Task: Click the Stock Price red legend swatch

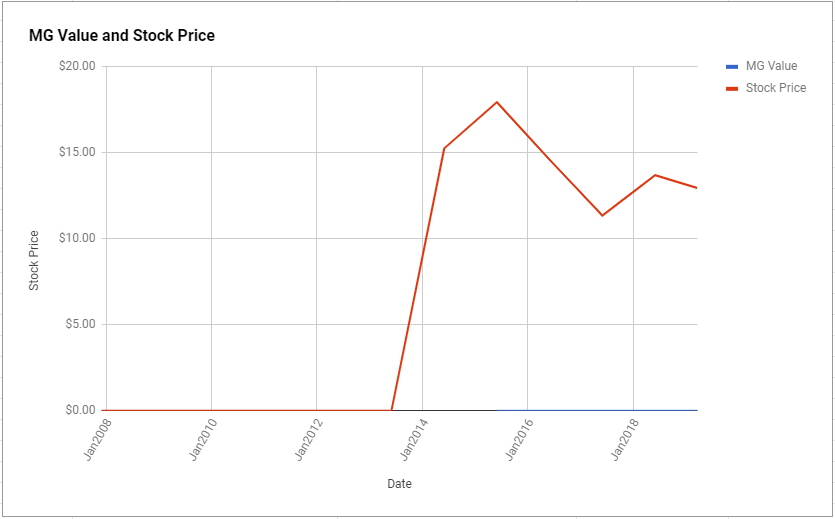Action: [732, 88]
